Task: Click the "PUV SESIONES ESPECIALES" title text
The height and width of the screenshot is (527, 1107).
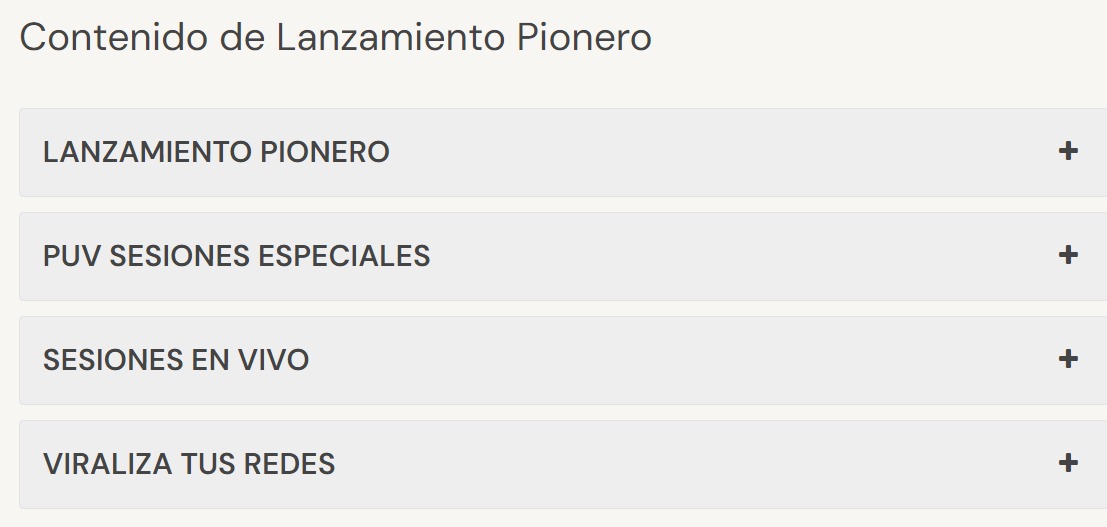Action: click(236, 257)
